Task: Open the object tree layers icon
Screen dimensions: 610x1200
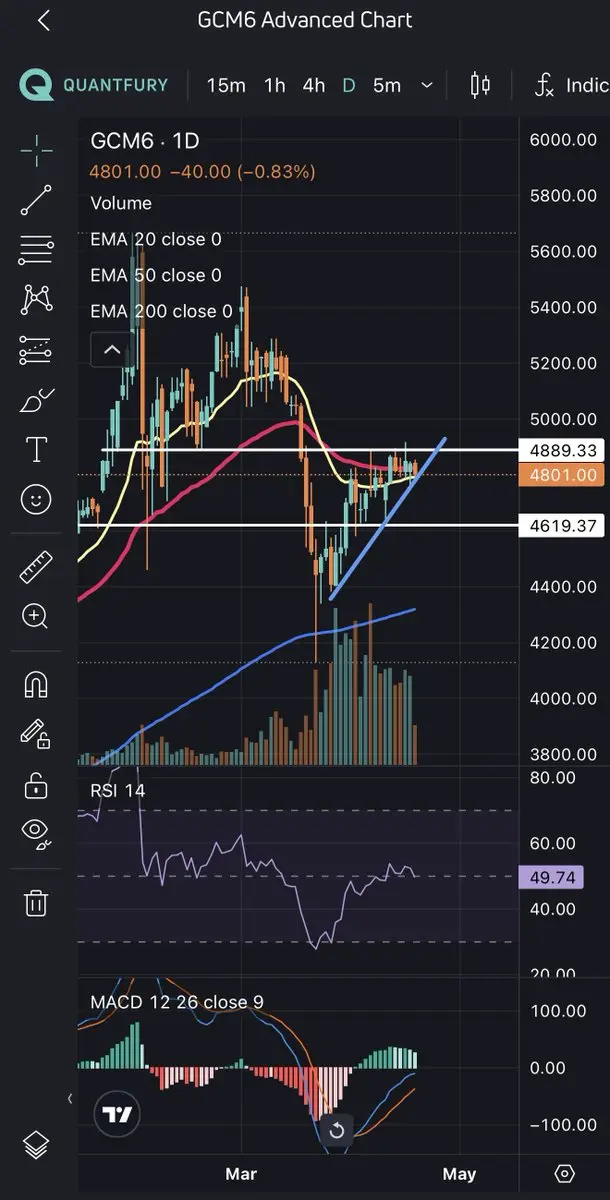Action: 36,1144
